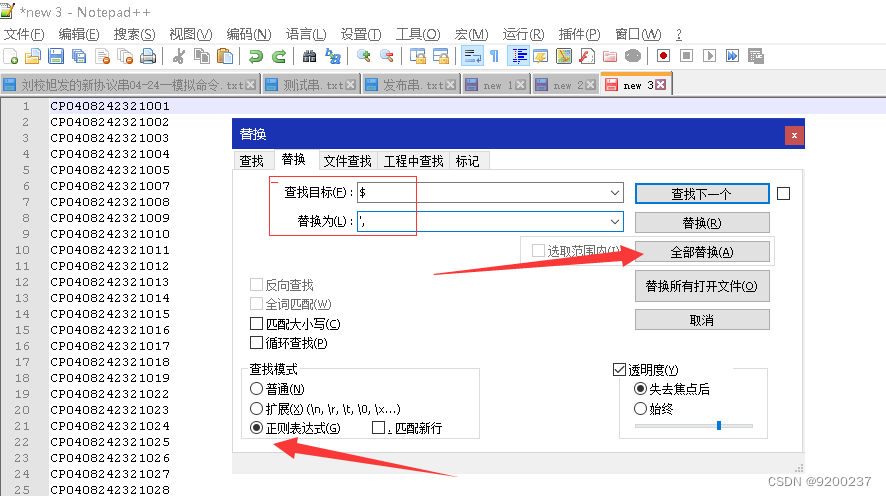This screenshot has height=496, width=886.
Task: Switch to 查找 dialog tab
Action: pyautogui.click(x=251, y=161)
